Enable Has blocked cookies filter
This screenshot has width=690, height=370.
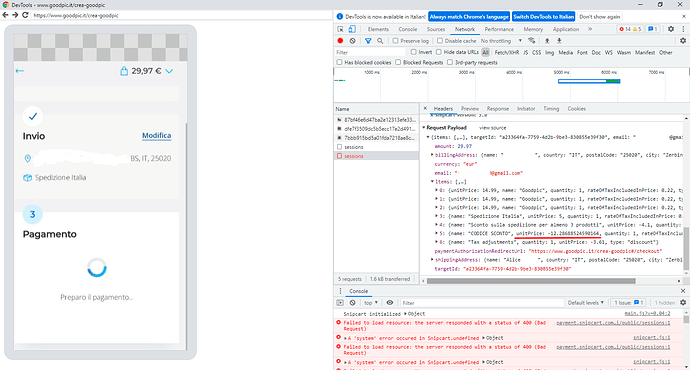[x=339, y=62]
